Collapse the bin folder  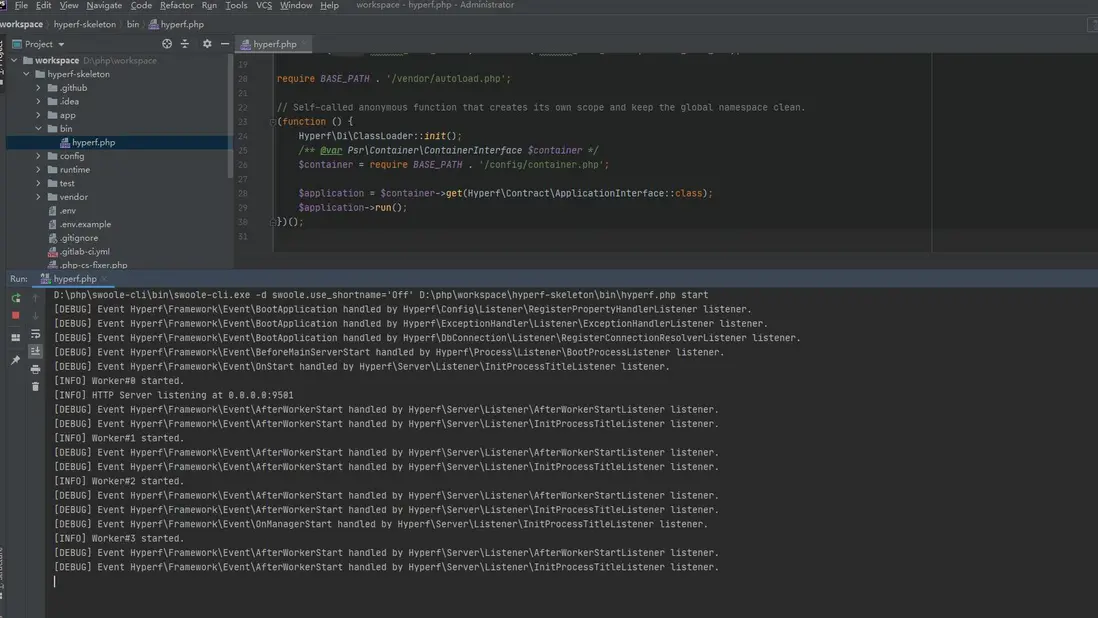(x=39, y=129)
